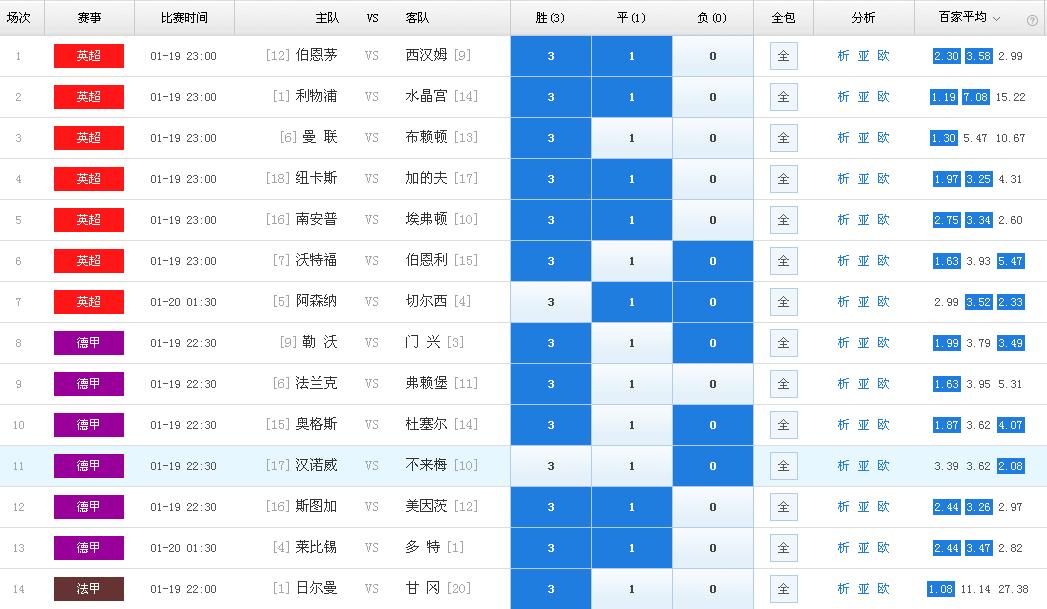
Task: Click away team 切尔西
Action: click(426, 301)
